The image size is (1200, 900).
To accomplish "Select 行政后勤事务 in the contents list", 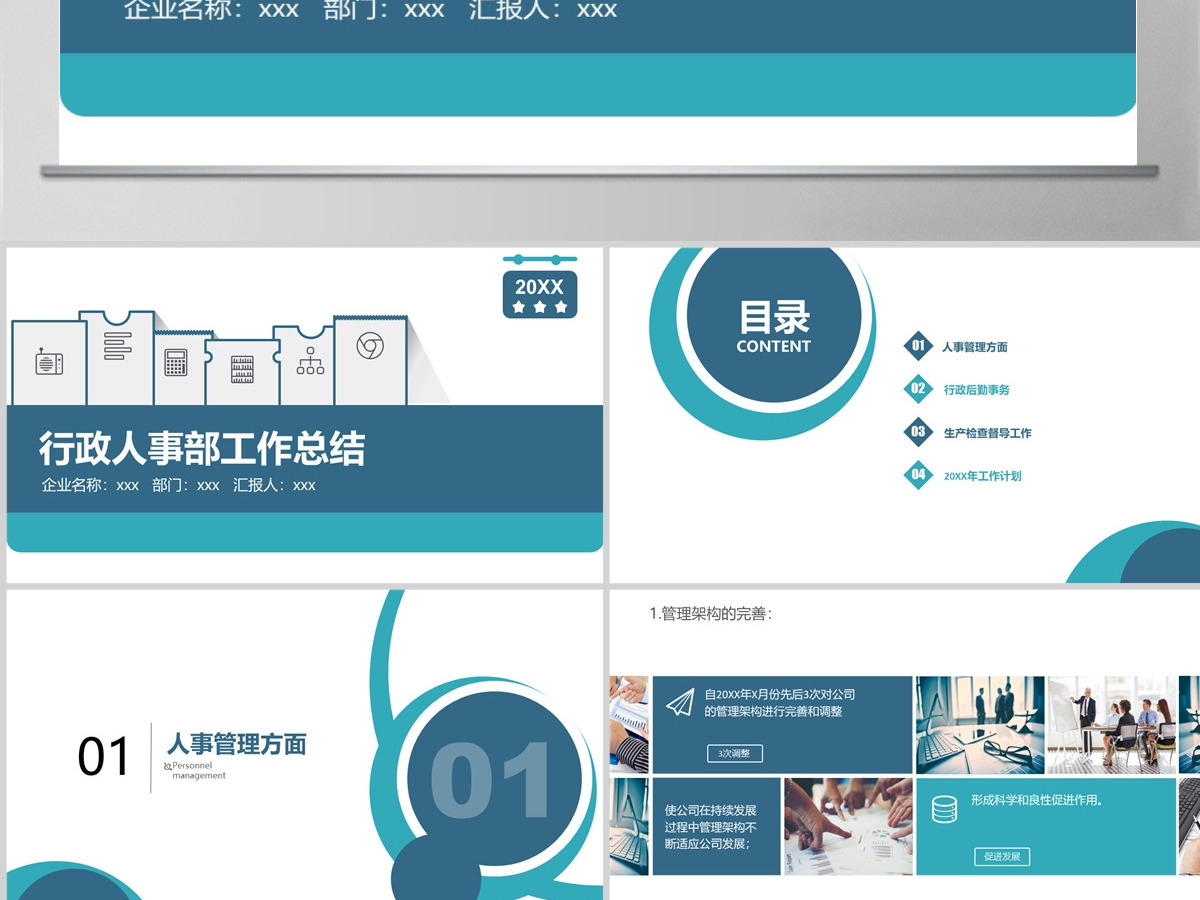I will pyautogui.click(x=977, y=390).
